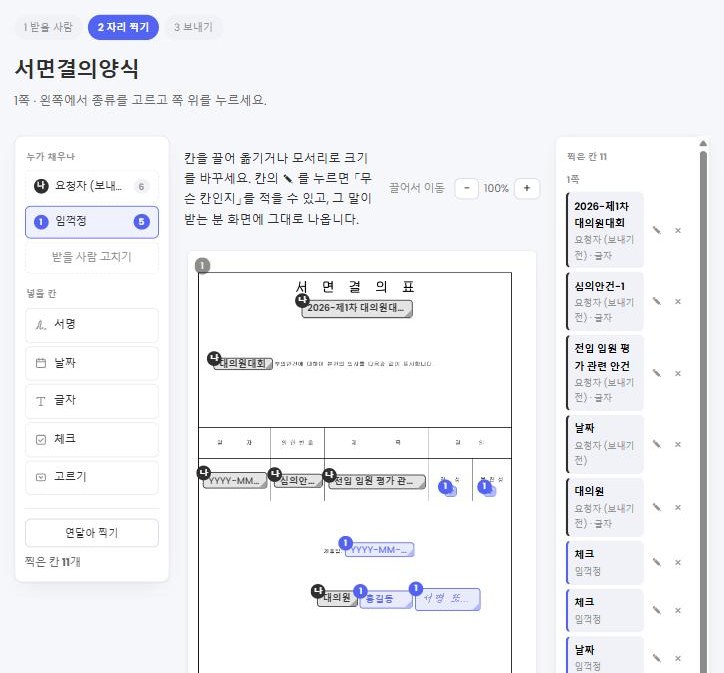Click the 100% zoom level label
Viewport: 724px width, 673px height.
(496, 188)
